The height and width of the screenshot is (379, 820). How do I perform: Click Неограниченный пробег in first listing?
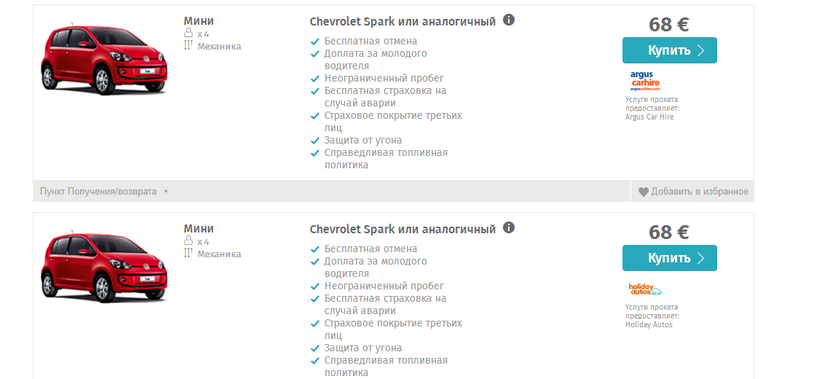coord(384,78)
